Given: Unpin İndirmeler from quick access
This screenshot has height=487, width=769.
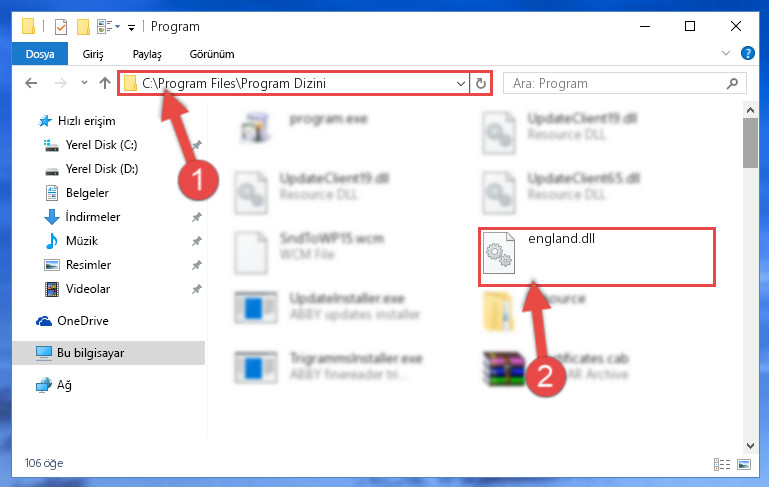Looking at the screenshot, I should [197, 217].
